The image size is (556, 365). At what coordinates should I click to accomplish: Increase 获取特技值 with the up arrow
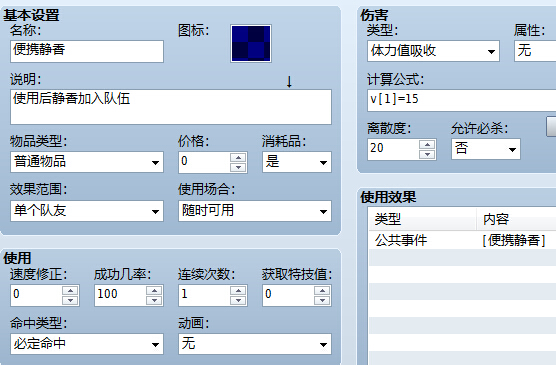pos(322,291)
